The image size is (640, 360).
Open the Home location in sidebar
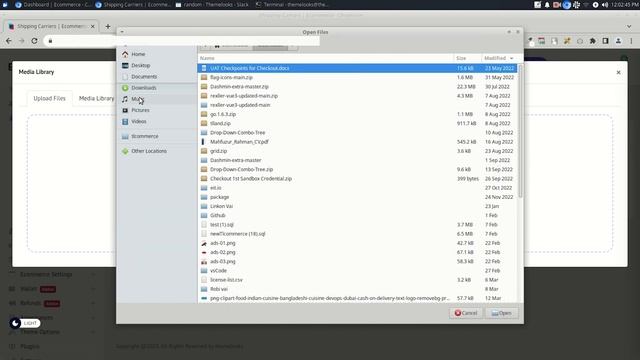[138, 54]
